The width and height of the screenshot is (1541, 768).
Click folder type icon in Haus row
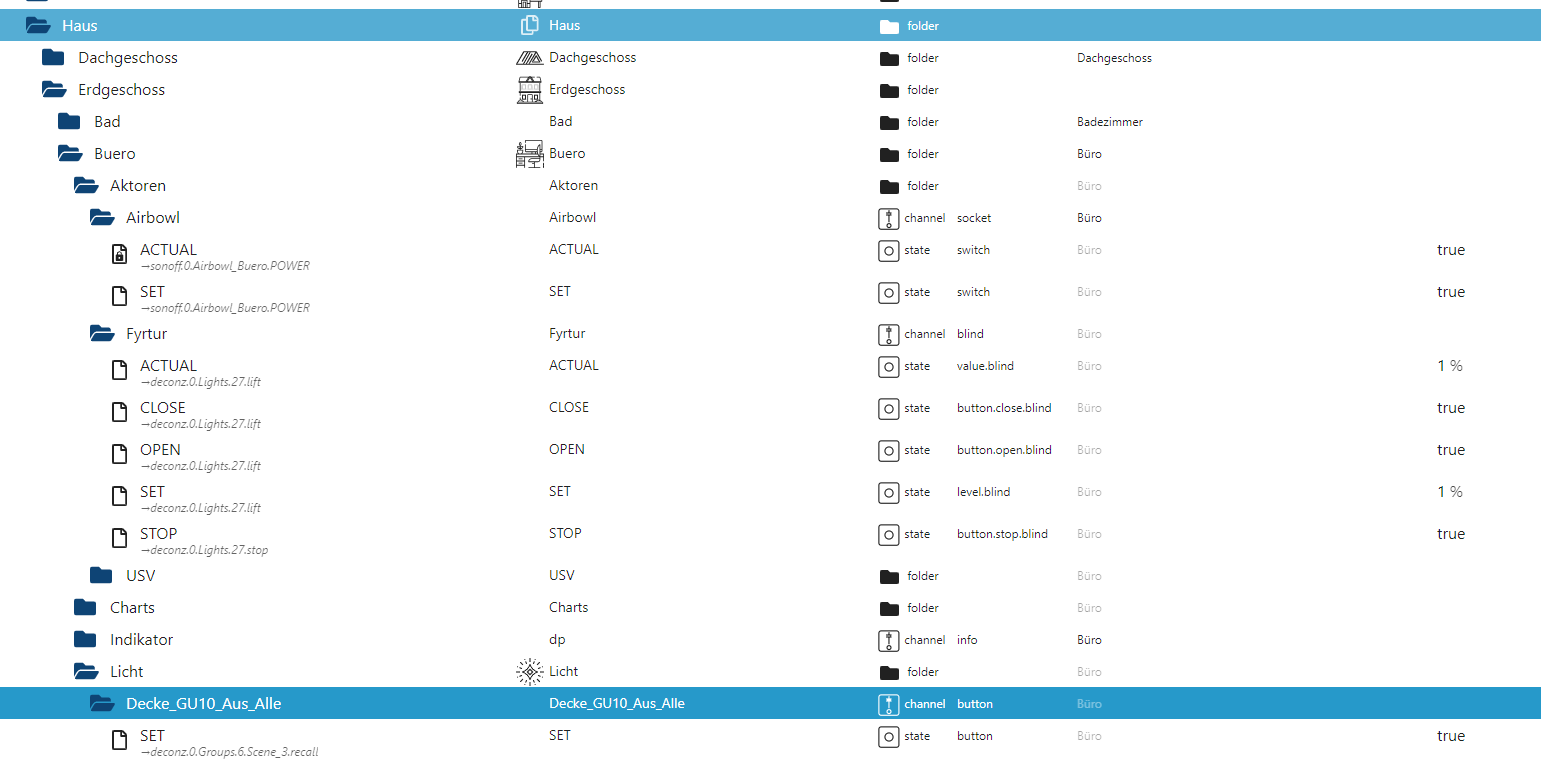click(889, 26)
